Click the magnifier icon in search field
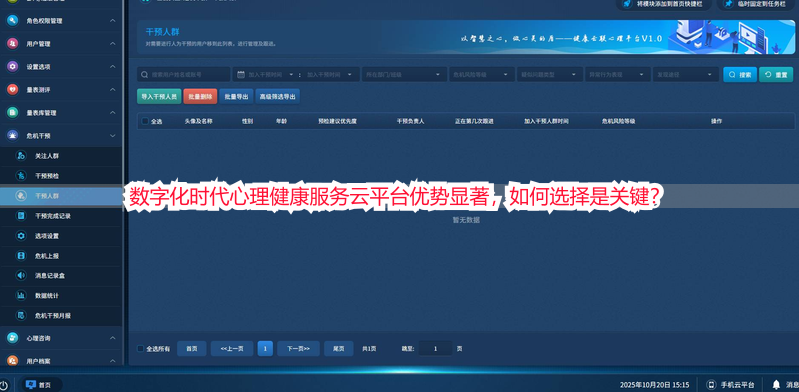The width and height of the screenshot is (799, 392). 145,74
